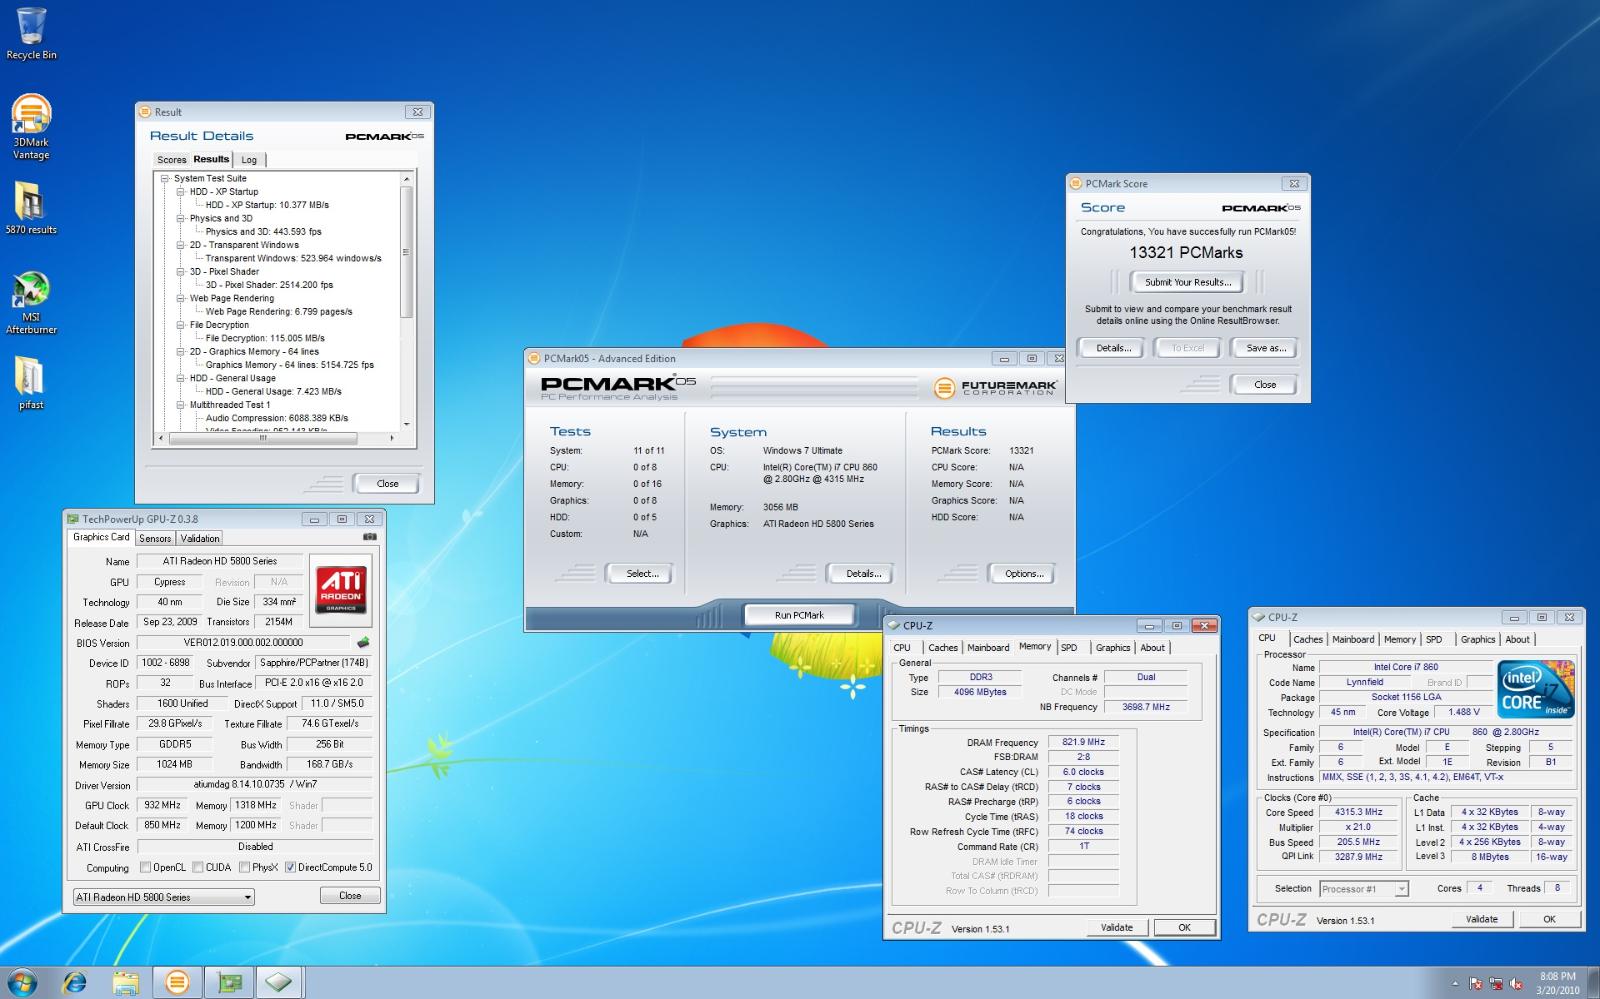Open the volume speaker tray icon
This screenshot has height=999, width=1600.
tap(1516, 984)
